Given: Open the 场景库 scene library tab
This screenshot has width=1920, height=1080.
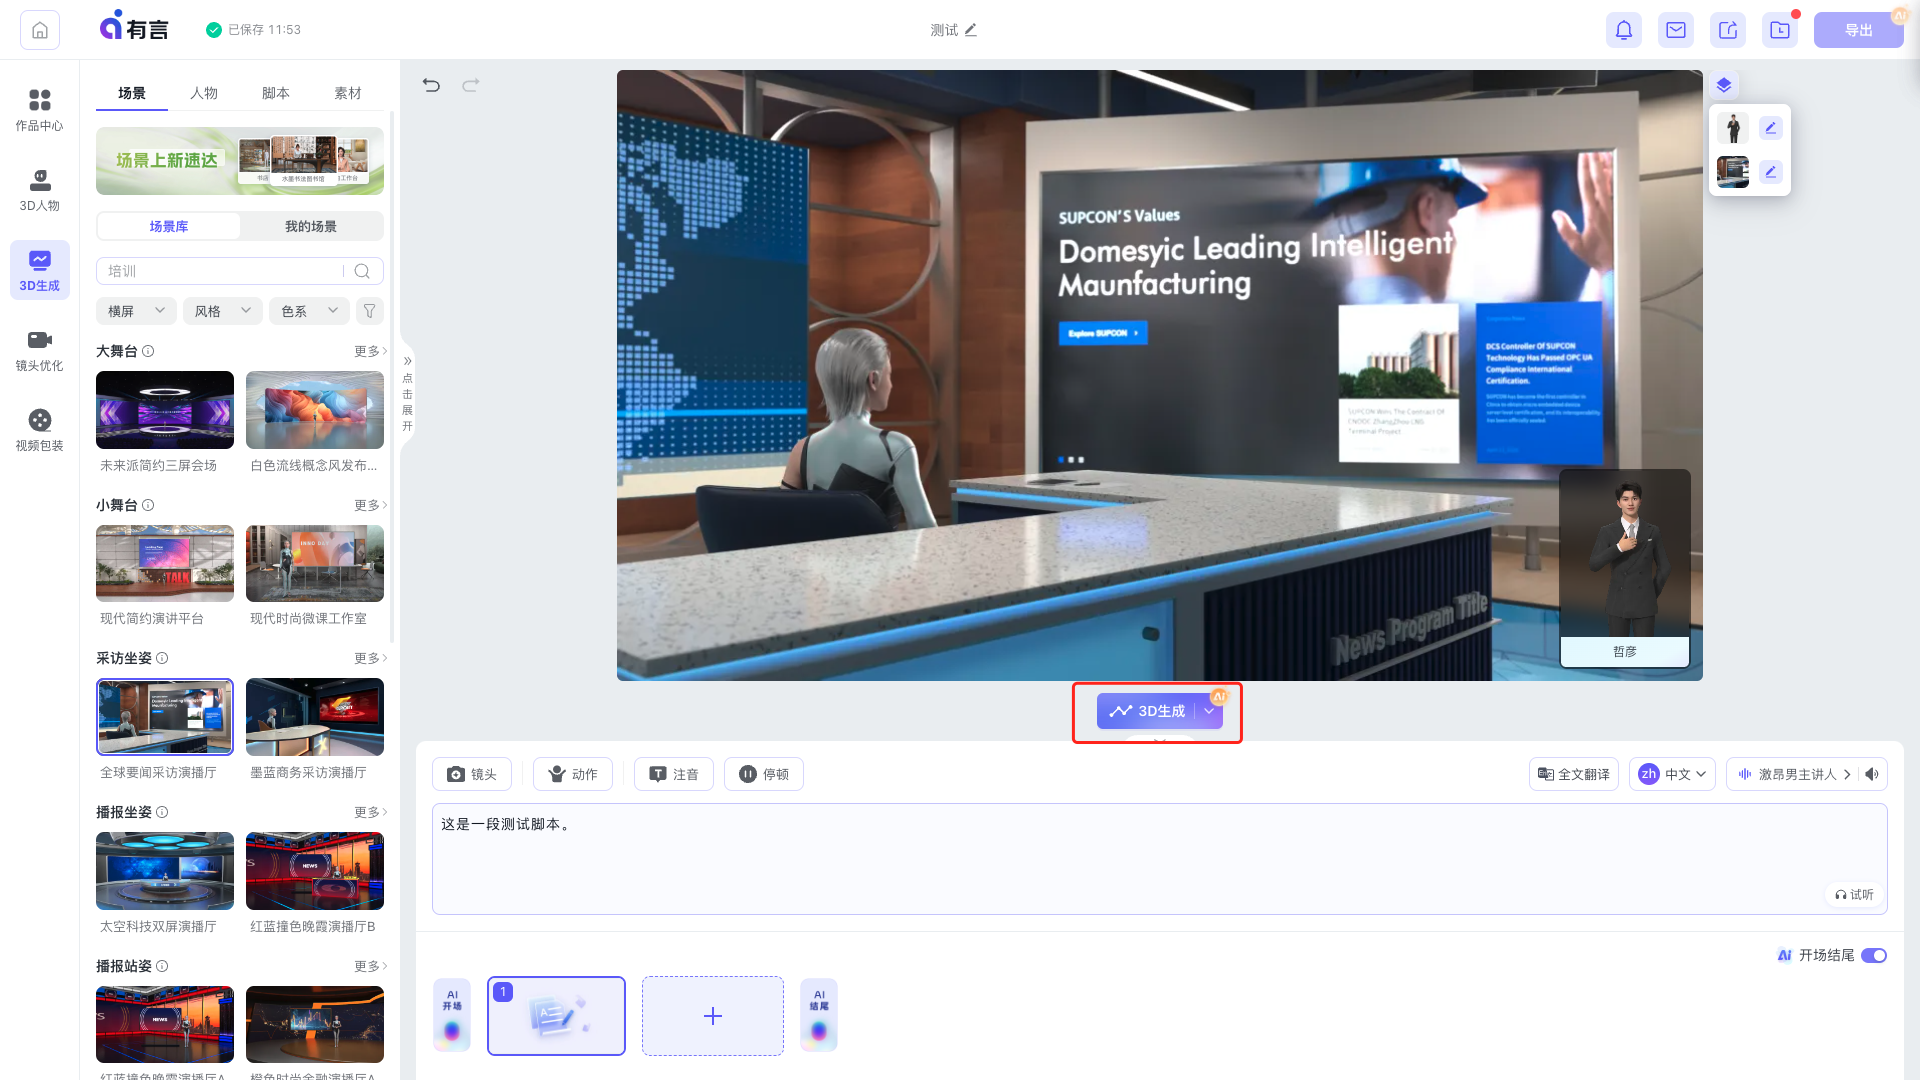Looking at the screenshot, I should [167, 227].
